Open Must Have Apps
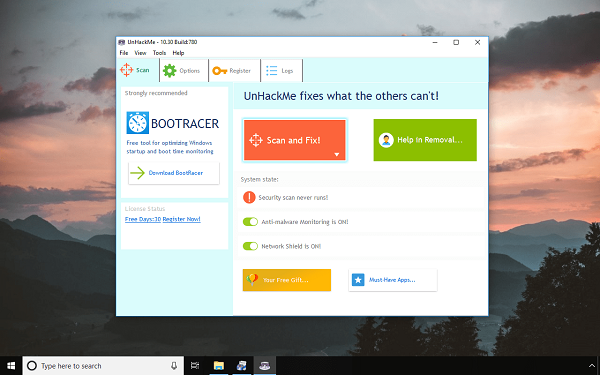Image resolution: width=600 pixels, height=375 pixels. (393, 280)
